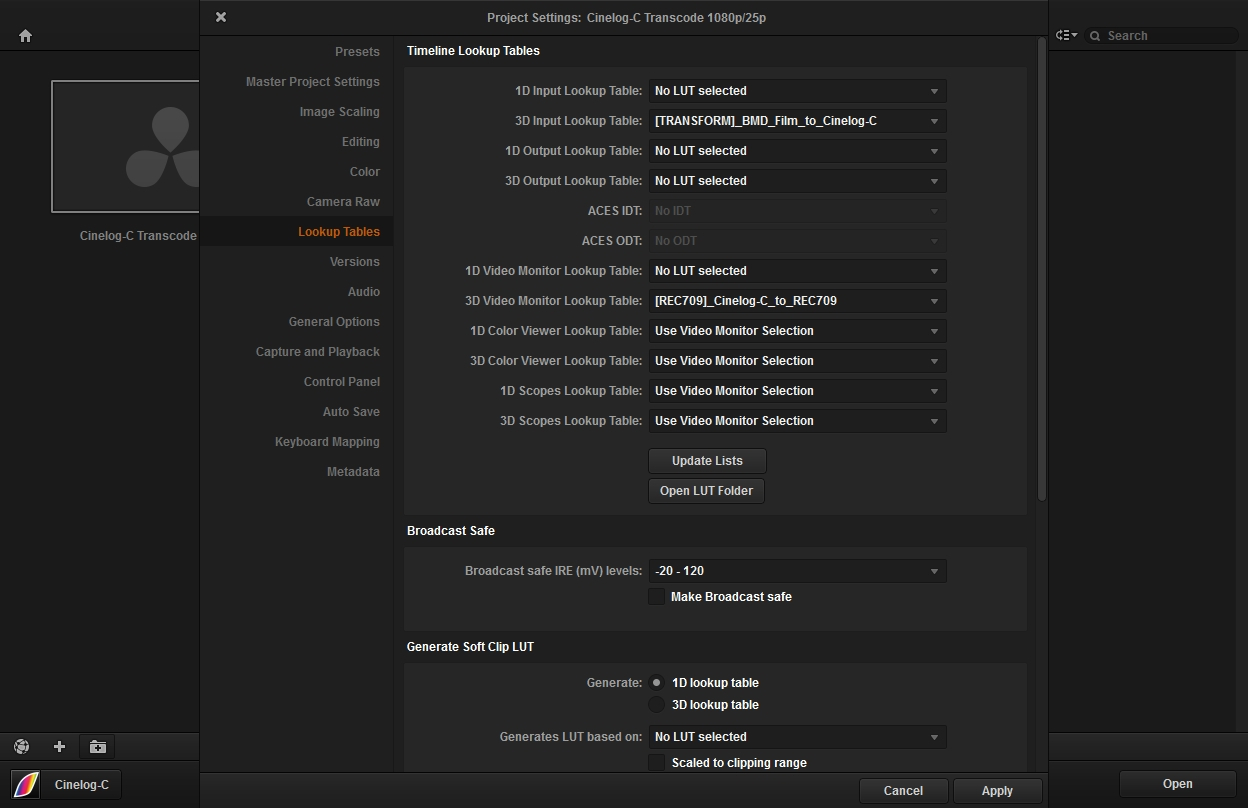Click the new folder icon

click(97, 746)
